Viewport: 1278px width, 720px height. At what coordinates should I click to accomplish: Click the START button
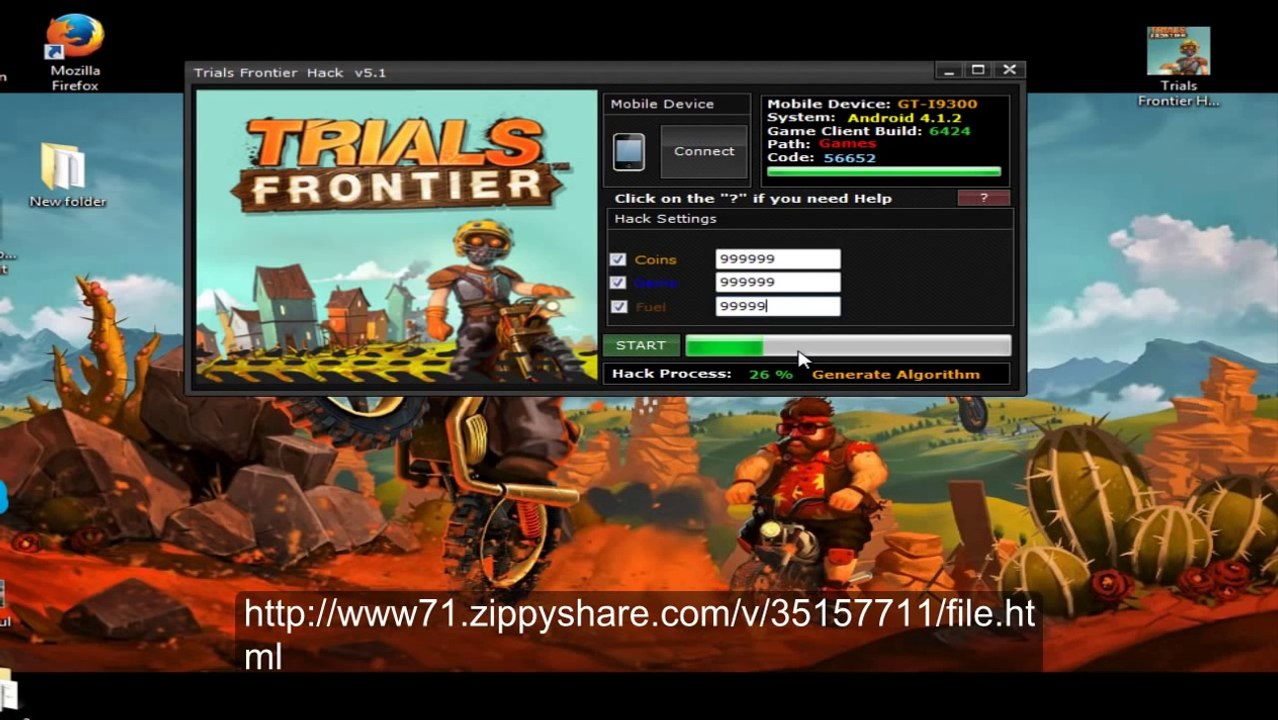641,345
